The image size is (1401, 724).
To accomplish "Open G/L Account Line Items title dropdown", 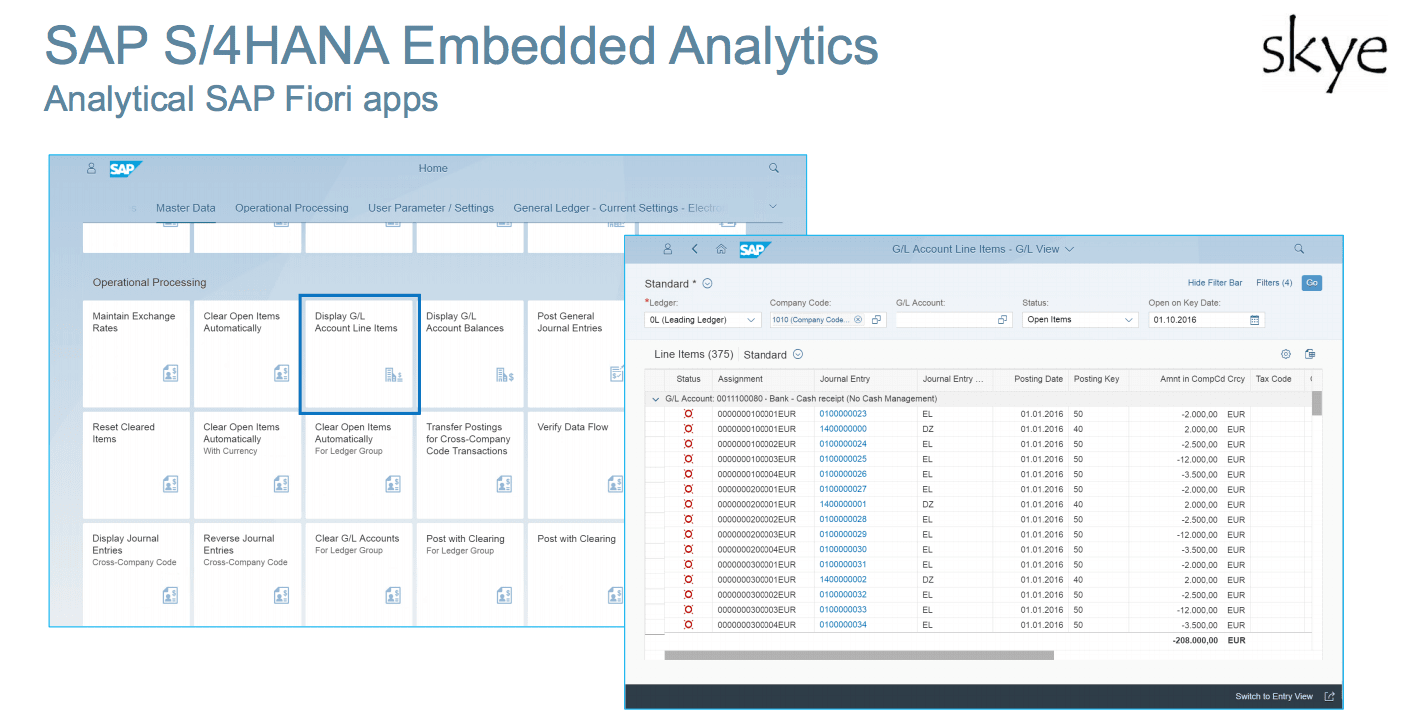I will pos(1070,249).
